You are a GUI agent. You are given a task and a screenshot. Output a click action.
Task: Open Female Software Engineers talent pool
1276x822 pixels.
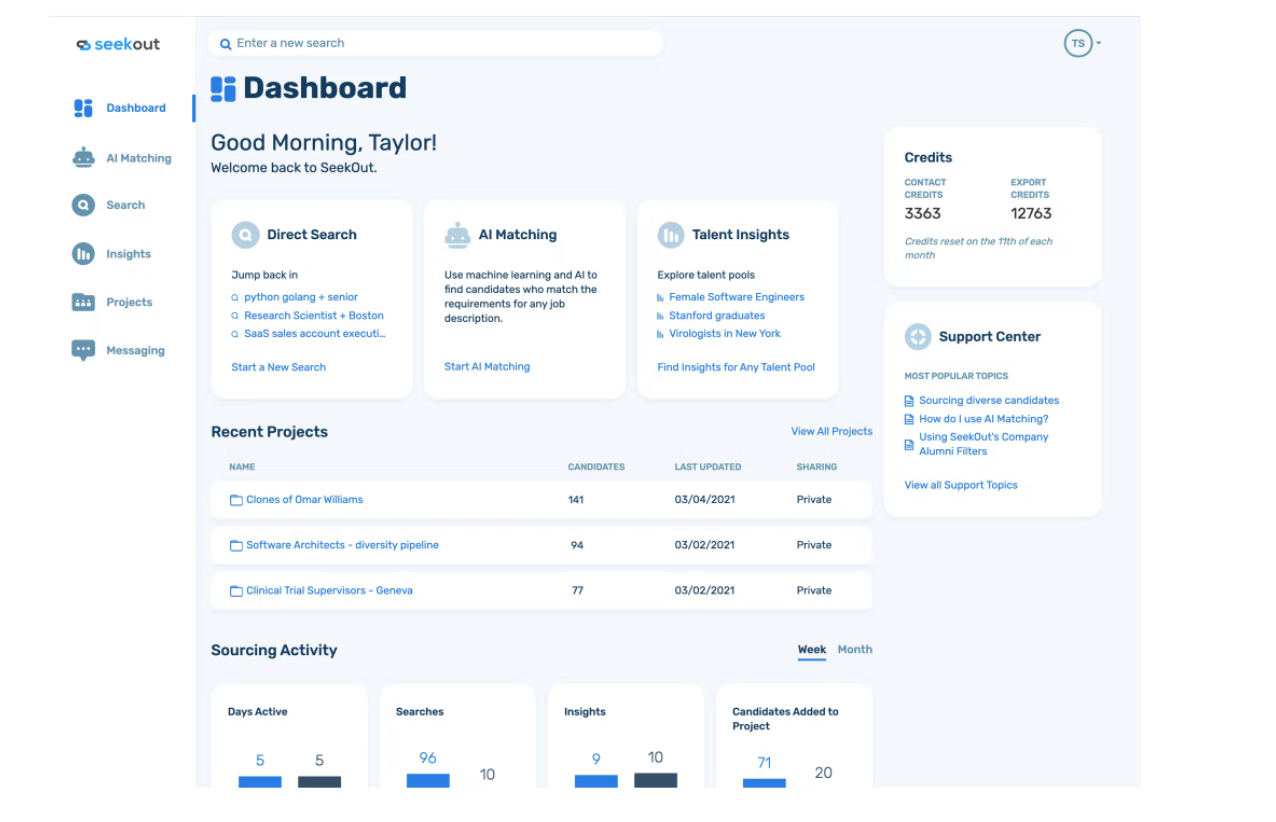737,298
